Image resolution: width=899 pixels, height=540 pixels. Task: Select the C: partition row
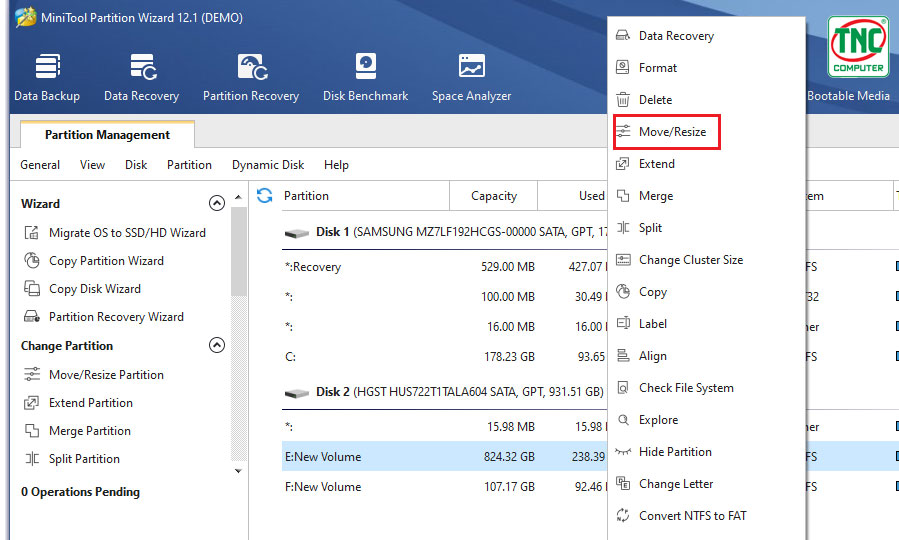(x=444, y=357)
